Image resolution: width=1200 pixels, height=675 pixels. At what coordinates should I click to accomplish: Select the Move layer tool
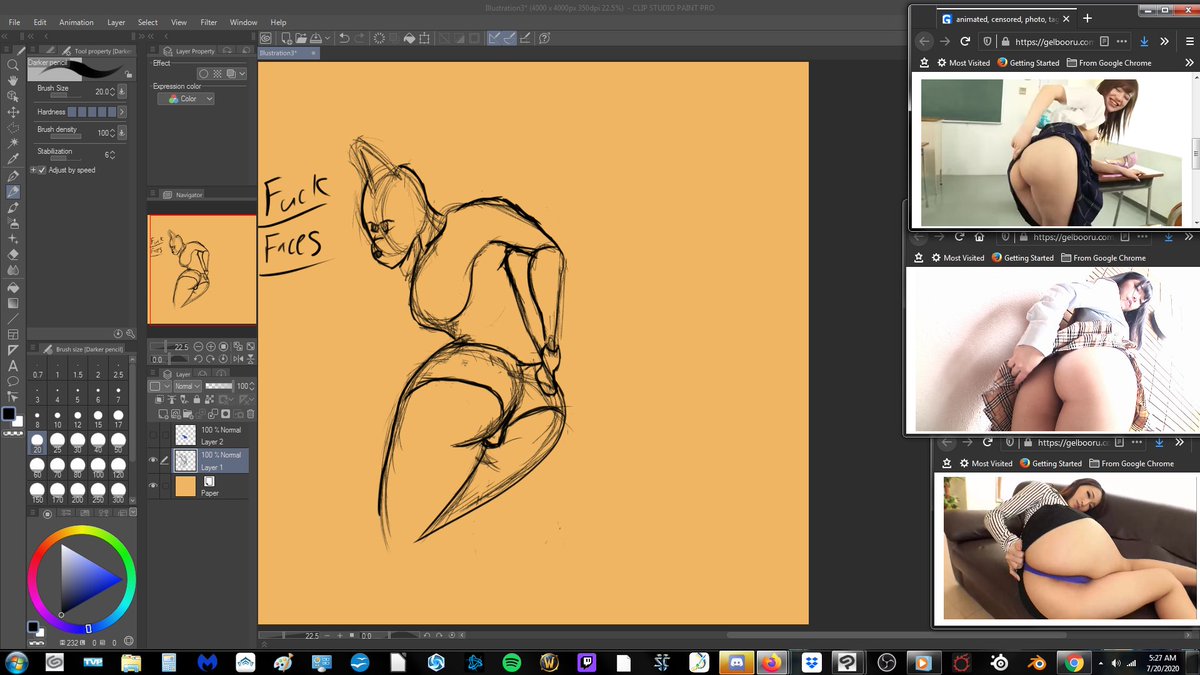13,113
